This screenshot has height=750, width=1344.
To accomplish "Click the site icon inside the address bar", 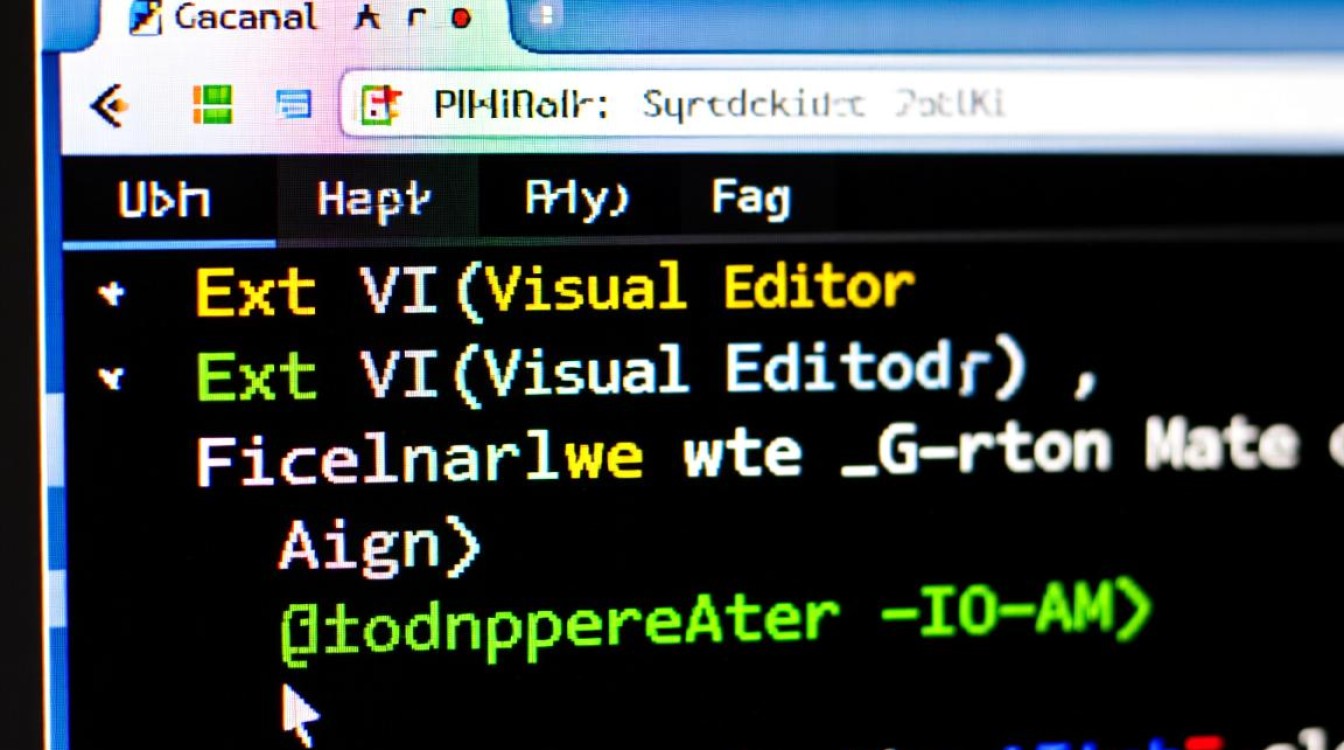I will tap(381, 105).
